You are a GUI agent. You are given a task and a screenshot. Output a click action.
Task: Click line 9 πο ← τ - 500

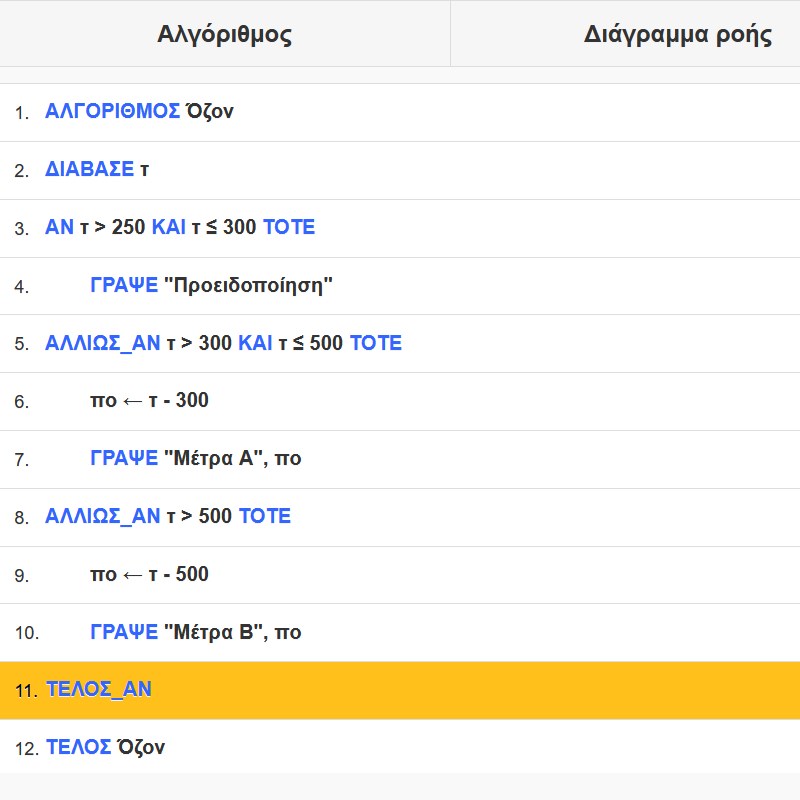pyautogui.click(x=400, y=575)
